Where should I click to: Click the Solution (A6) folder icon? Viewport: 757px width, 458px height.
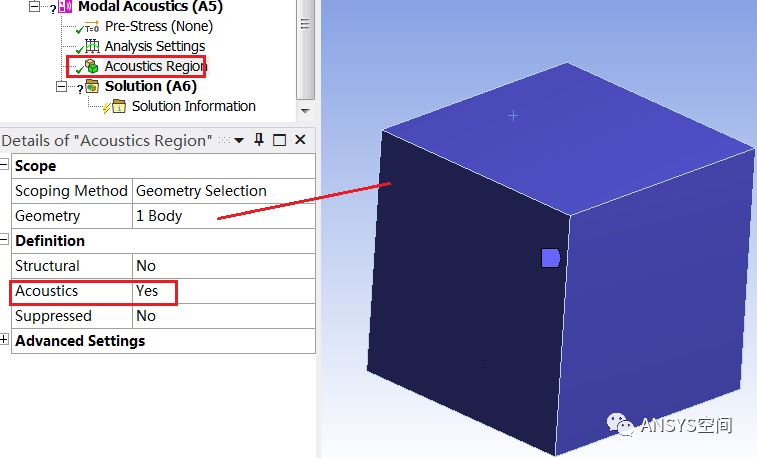[92, 87]
